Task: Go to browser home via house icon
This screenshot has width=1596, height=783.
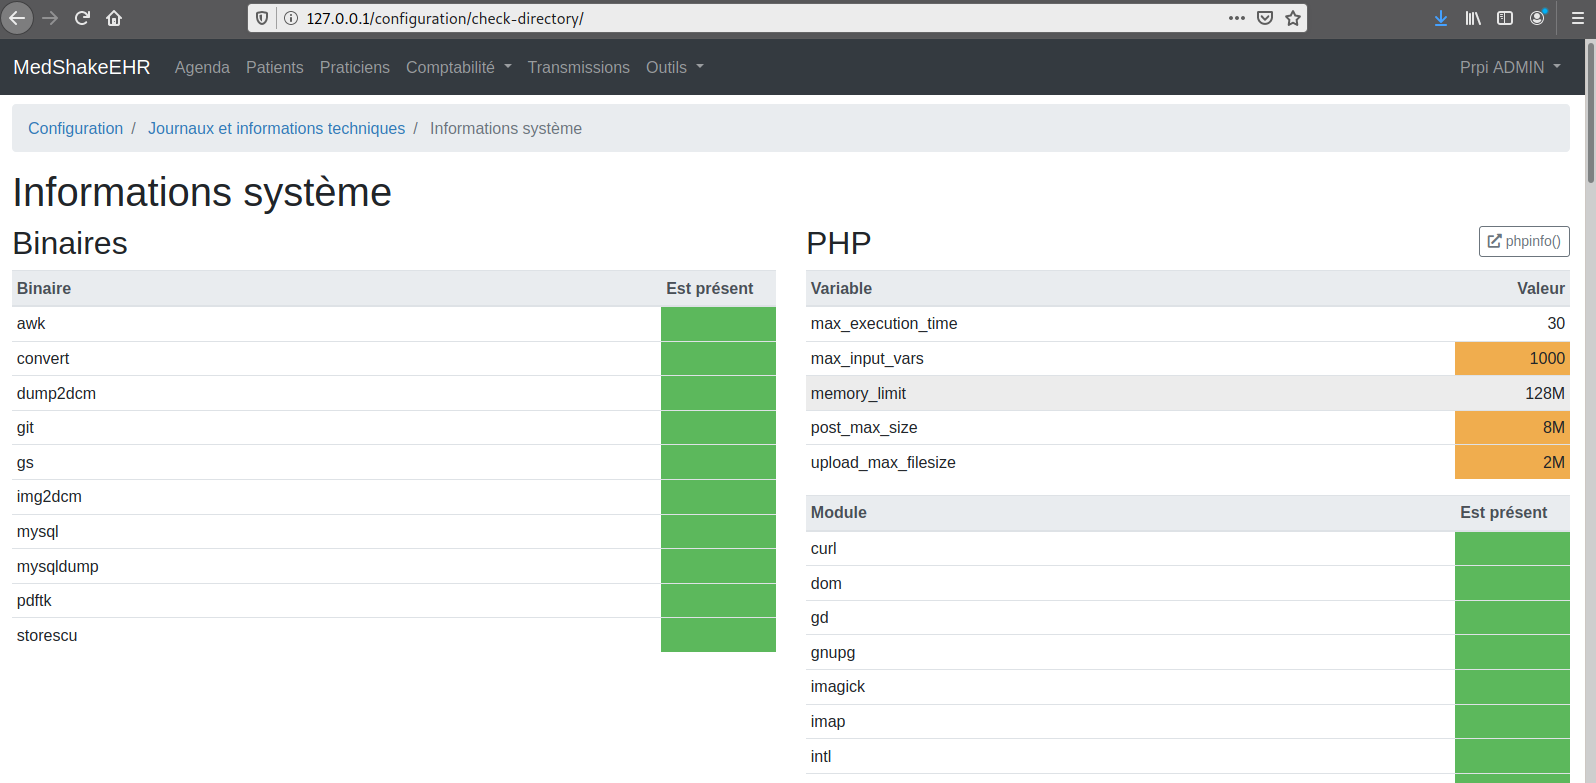Action: [114, 18]
